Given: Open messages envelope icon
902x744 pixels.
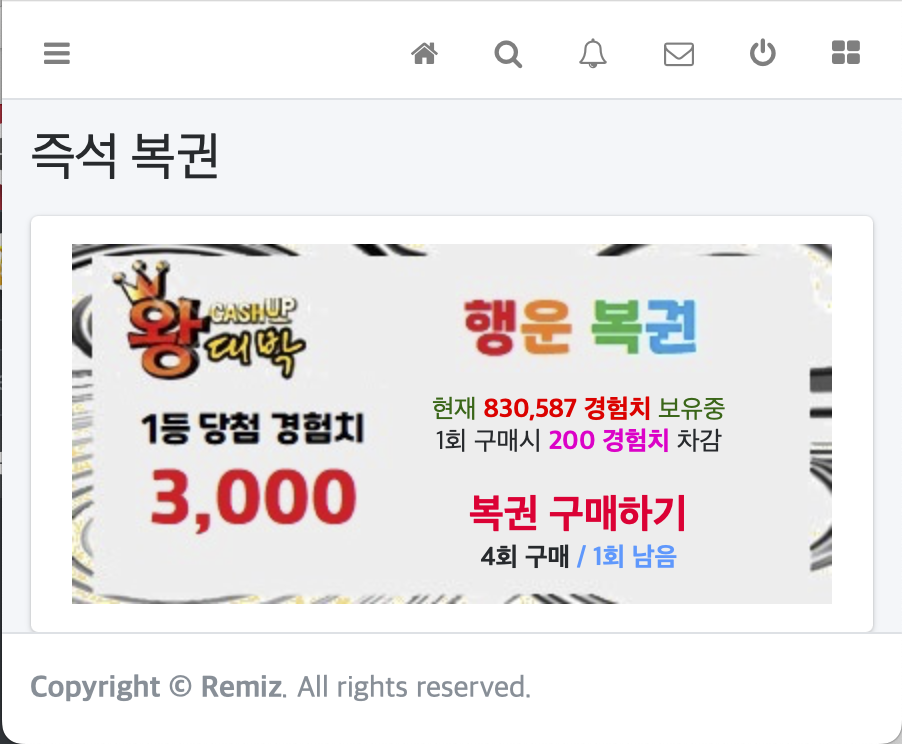Looking at the screenshot, I should [x=679, y=55].
